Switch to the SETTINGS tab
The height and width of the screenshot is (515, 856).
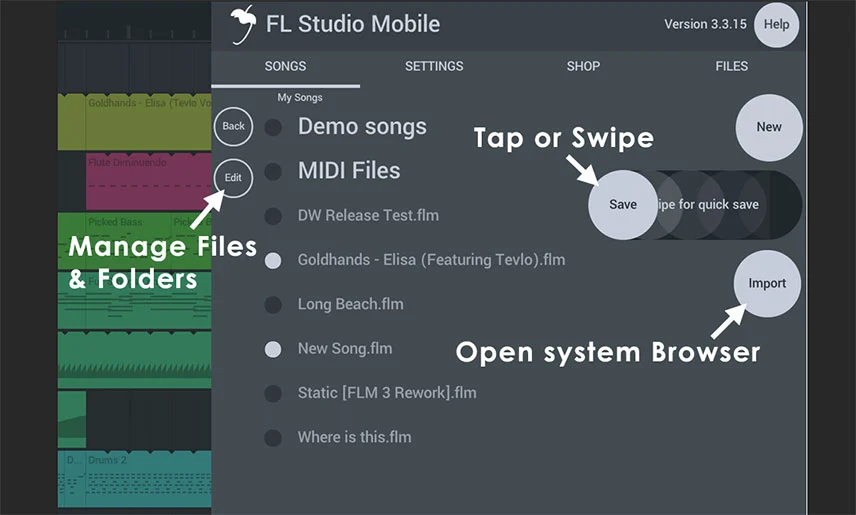[x=434, y=67]
